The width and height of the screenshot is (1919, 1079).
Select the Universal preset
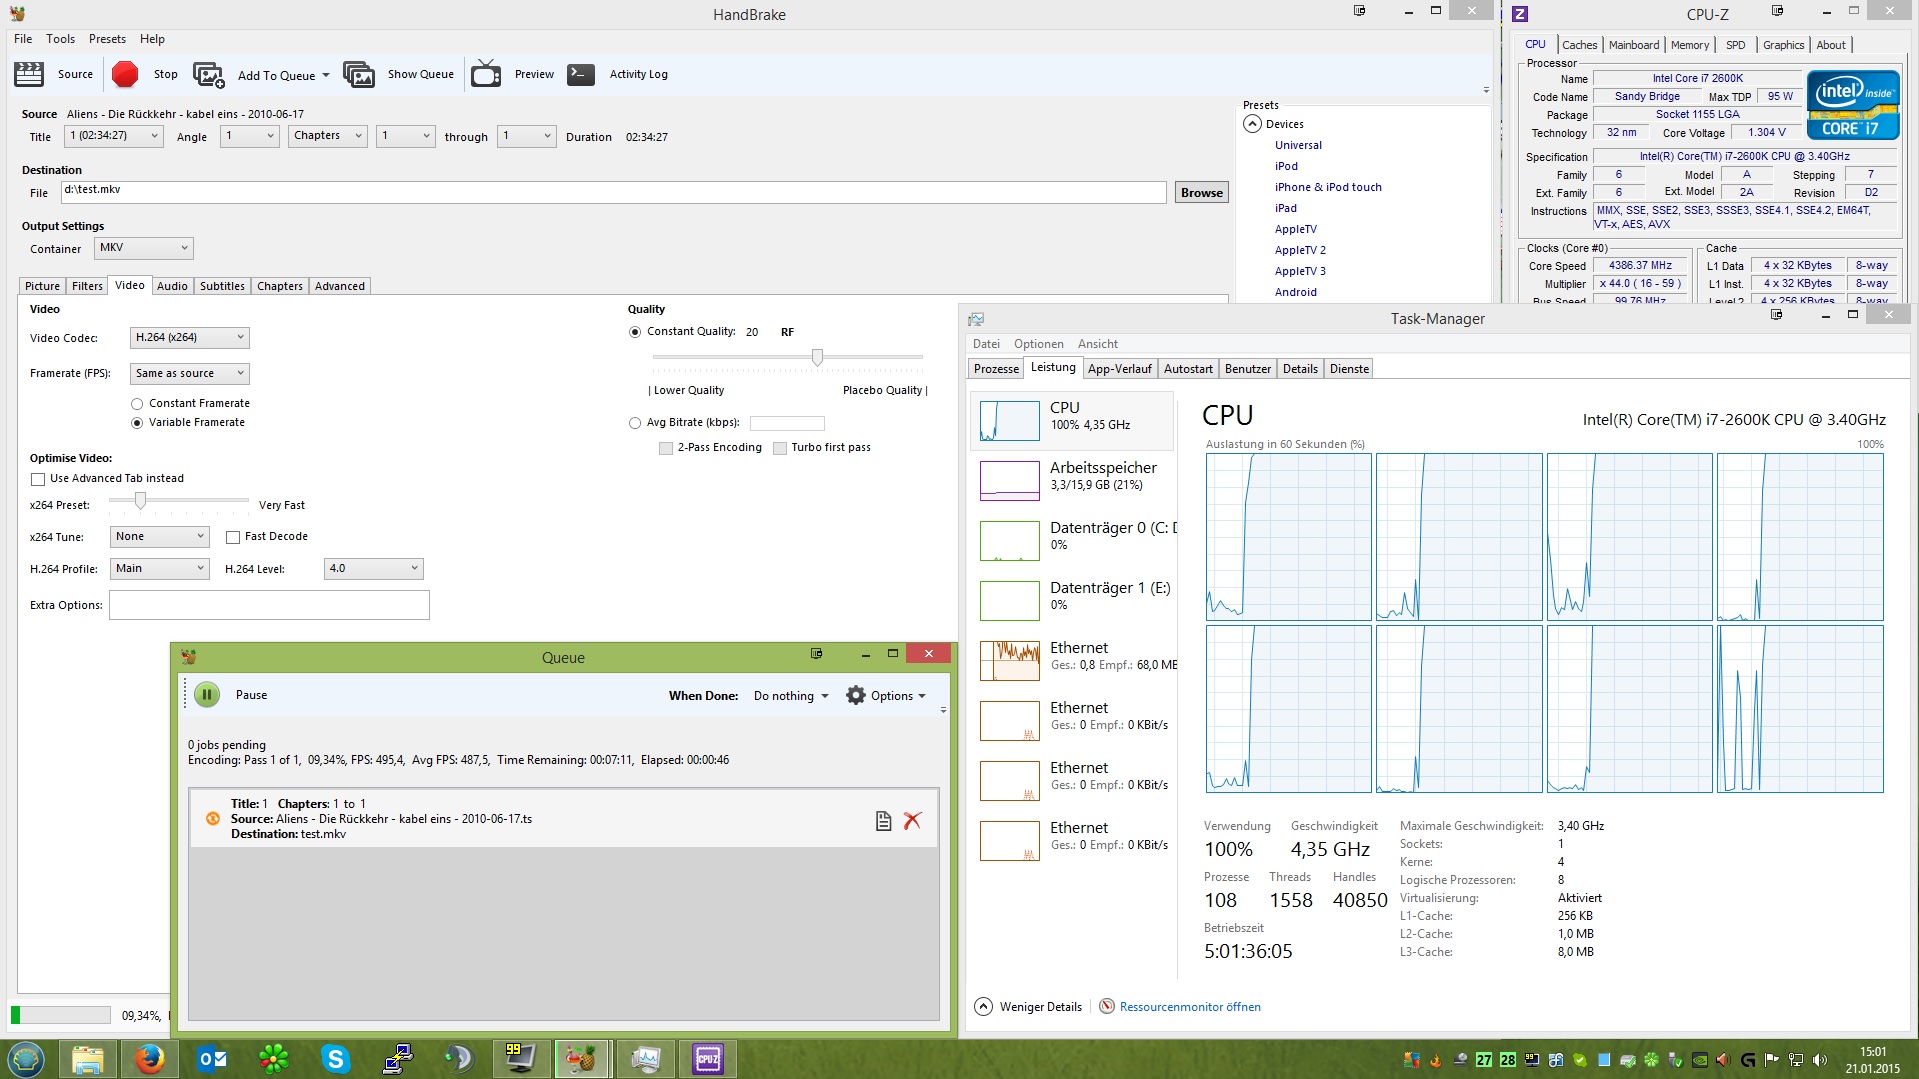pyautogui.click(x=1298, y=145)
